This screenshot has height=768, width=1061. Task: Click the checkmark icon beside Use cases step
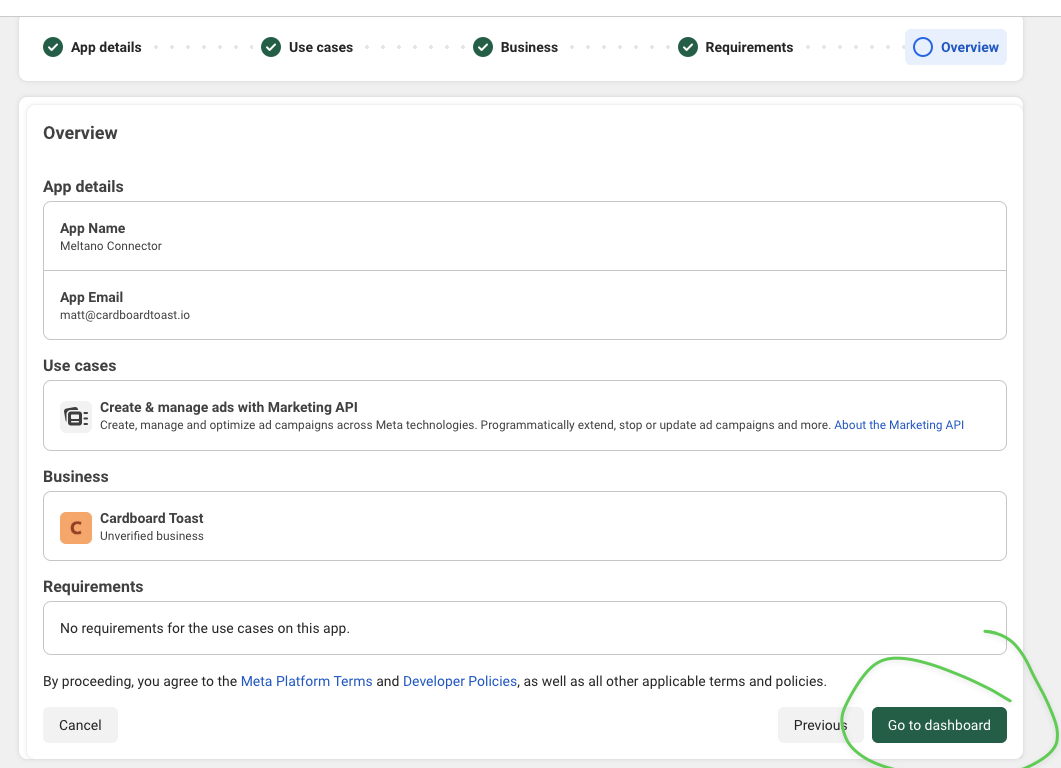(271, 47)
